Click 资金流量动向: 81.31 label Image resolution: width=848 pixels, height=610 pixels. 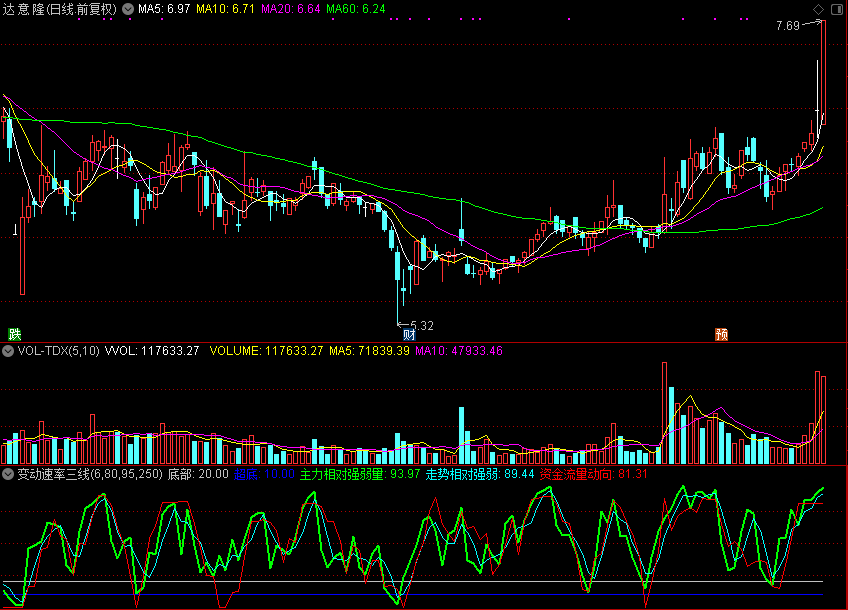pos(593,474)
